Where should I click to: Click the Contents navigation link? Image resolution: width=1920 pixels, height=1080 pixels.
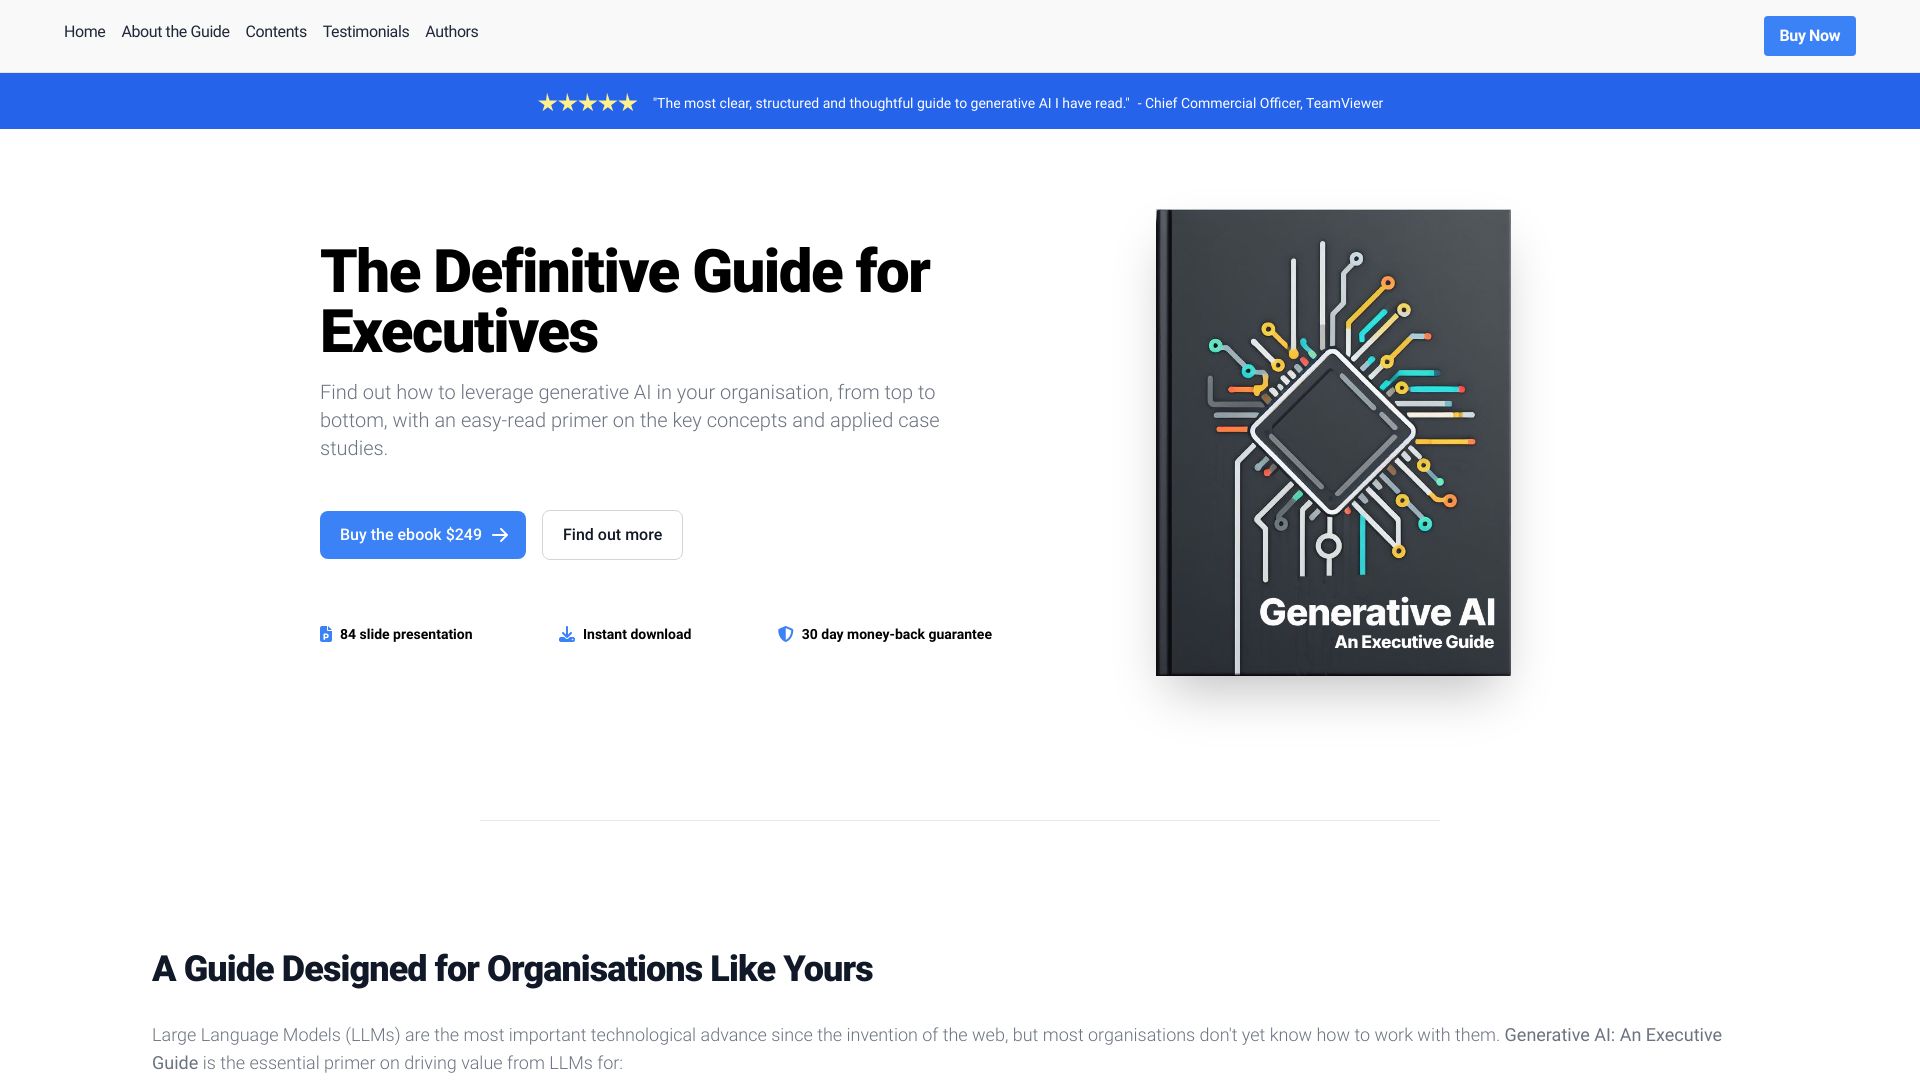[276, 32]
